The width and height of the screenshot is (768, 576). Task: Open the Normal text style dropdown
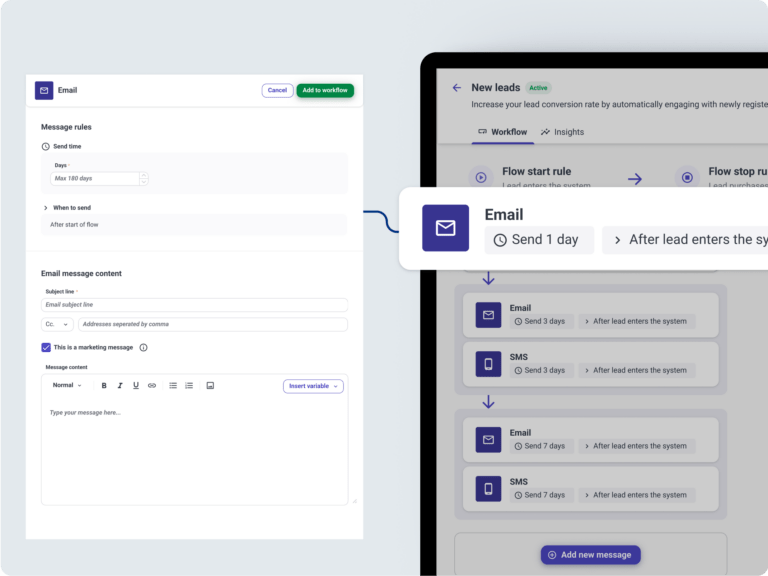pos(67,385)
